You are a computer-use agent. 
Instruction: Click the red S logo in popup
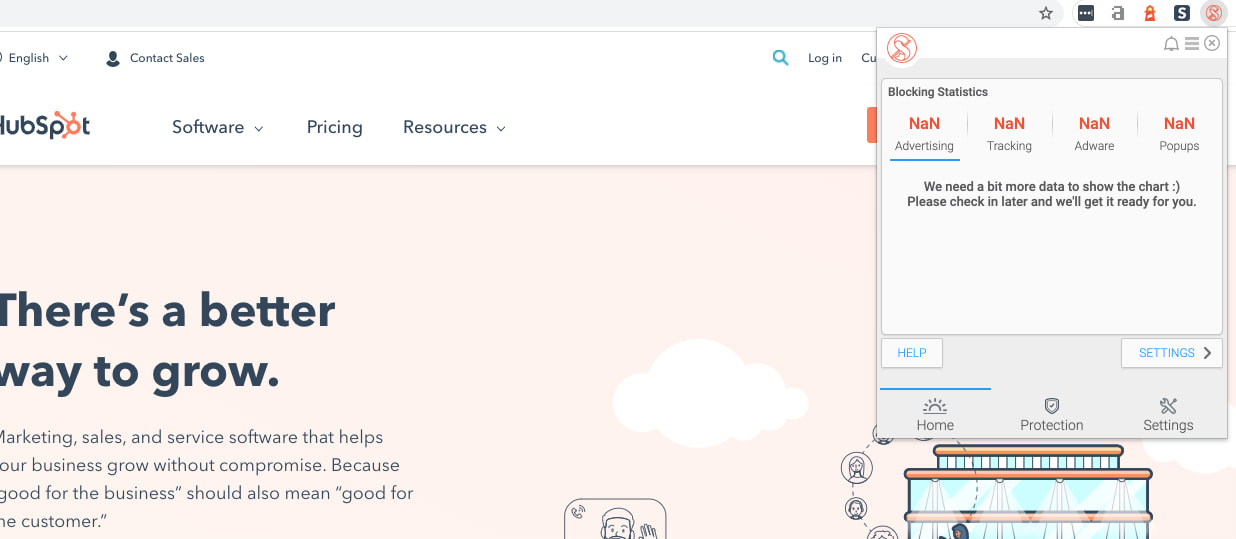pos(902,48)
